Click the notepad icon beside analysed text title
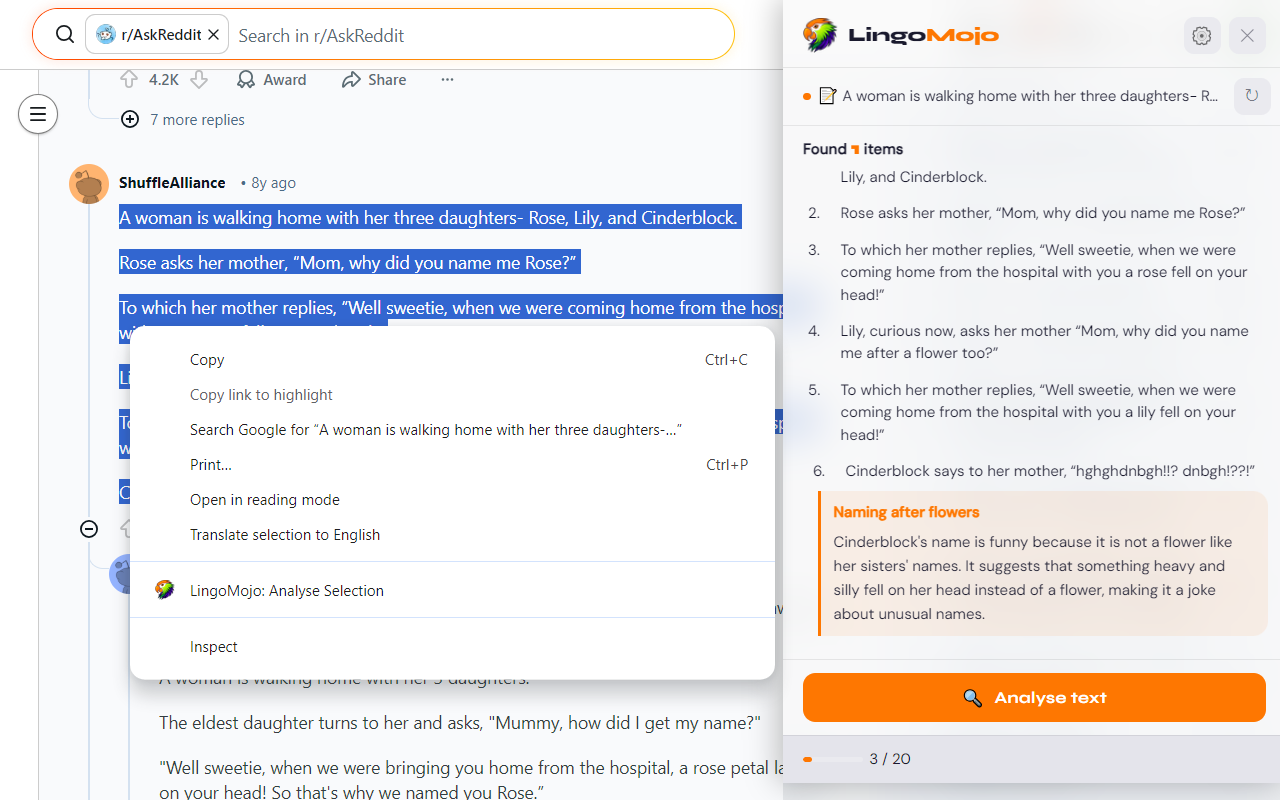The image size is (1280, 800). pyautogui.click(x=827, y=96)
